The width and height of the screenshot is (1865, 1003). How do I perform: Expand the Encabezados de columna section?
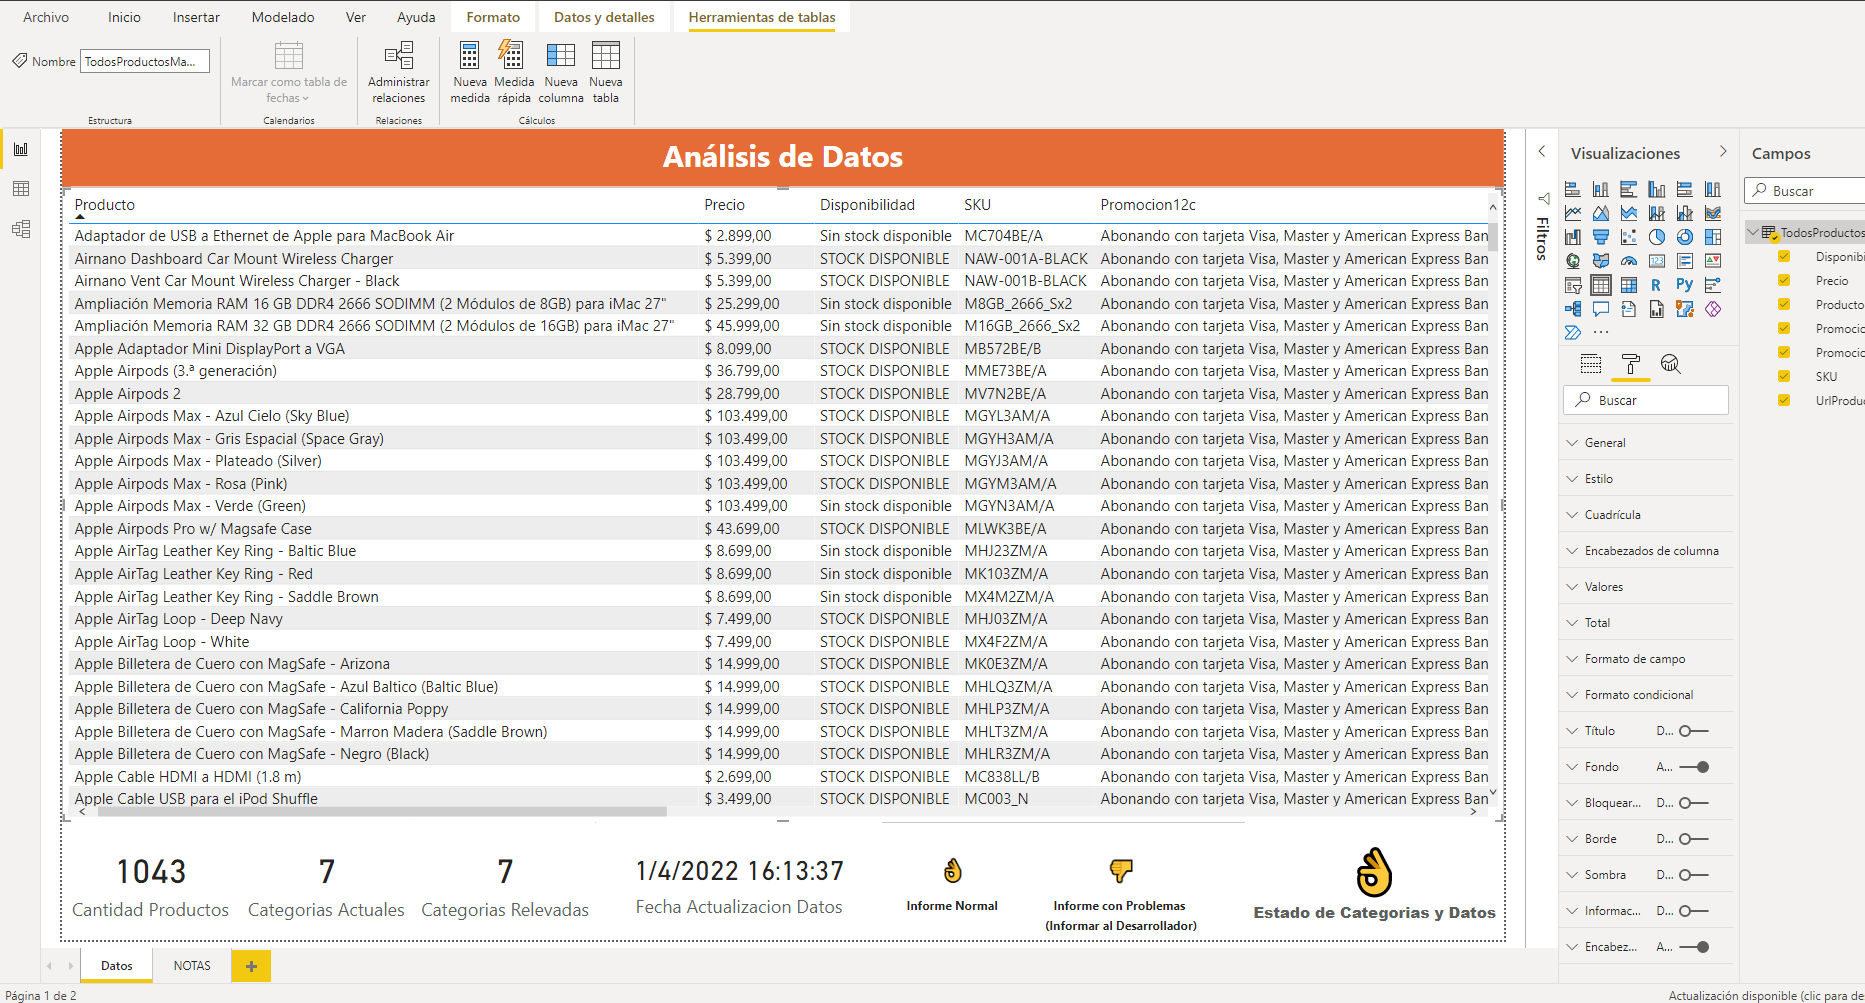[x=1650, y=551]
